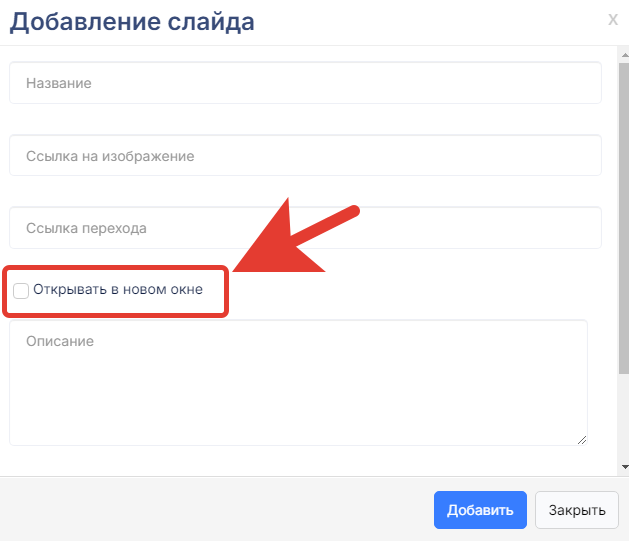The width and height of the screenshot is (629, 541).
Task: Click the vertical scrollbar thumb
Action: coord(624,219)
